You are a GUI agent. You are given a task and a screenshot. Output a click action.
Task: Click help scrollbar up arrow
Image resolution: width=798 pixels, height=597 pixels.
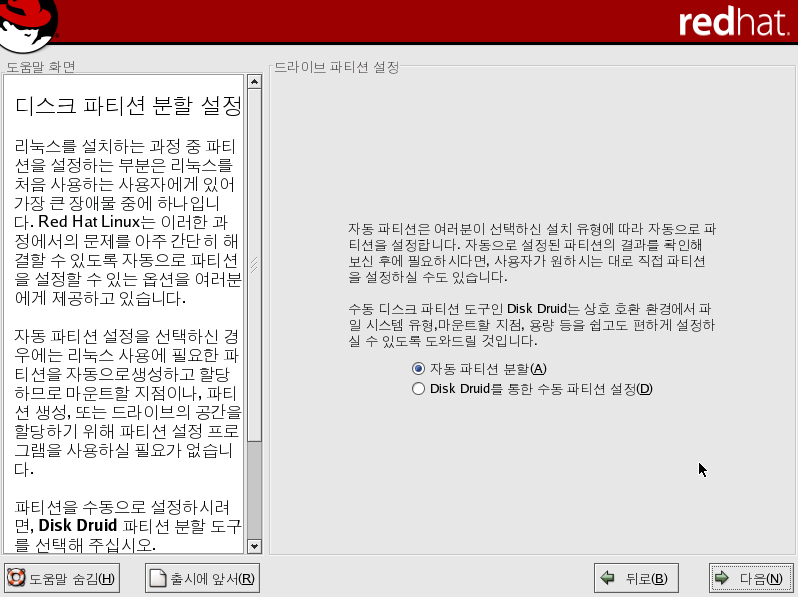(x=254, y=81)
